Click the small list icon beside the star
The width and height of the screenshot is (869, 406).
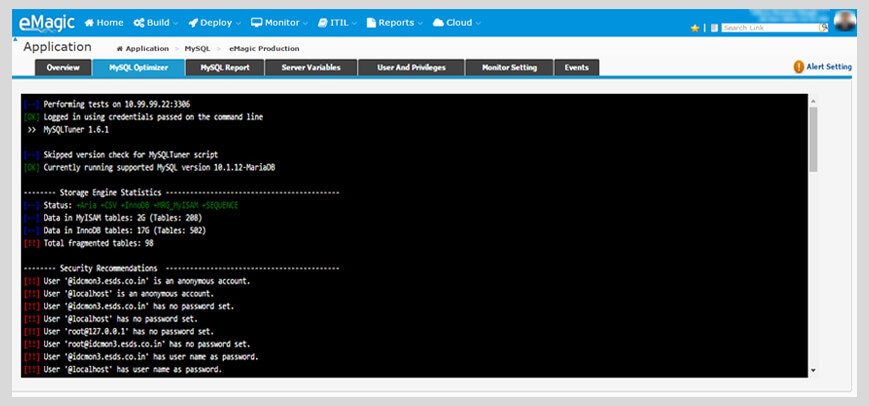714,28
